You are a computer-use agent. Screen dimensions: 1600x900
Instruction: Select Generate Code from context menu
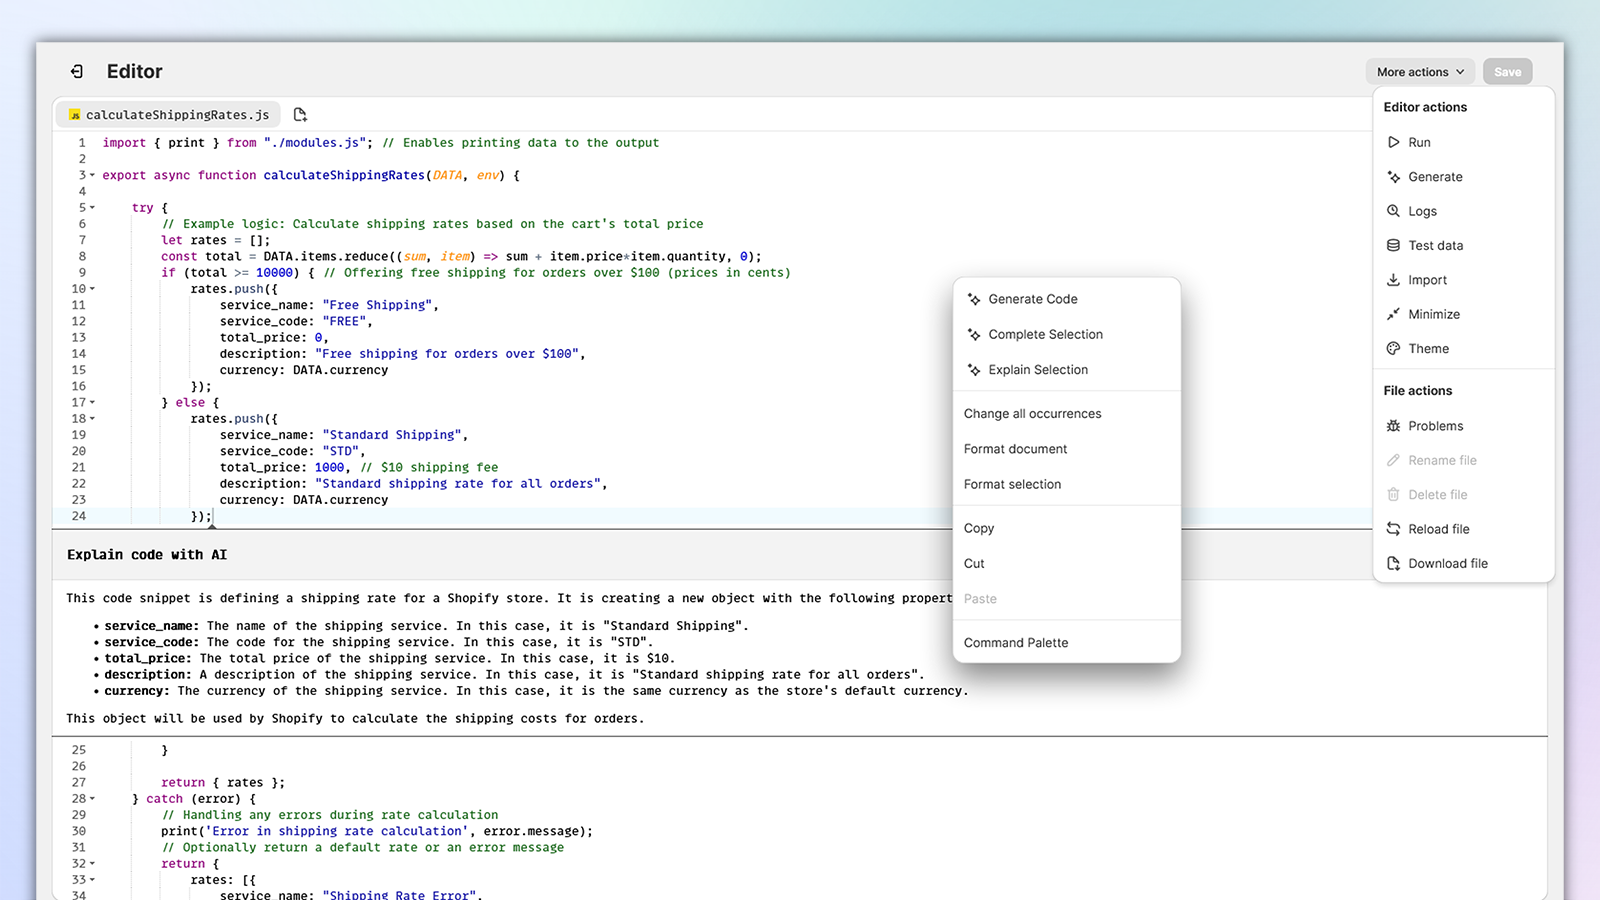point(1067,299)
